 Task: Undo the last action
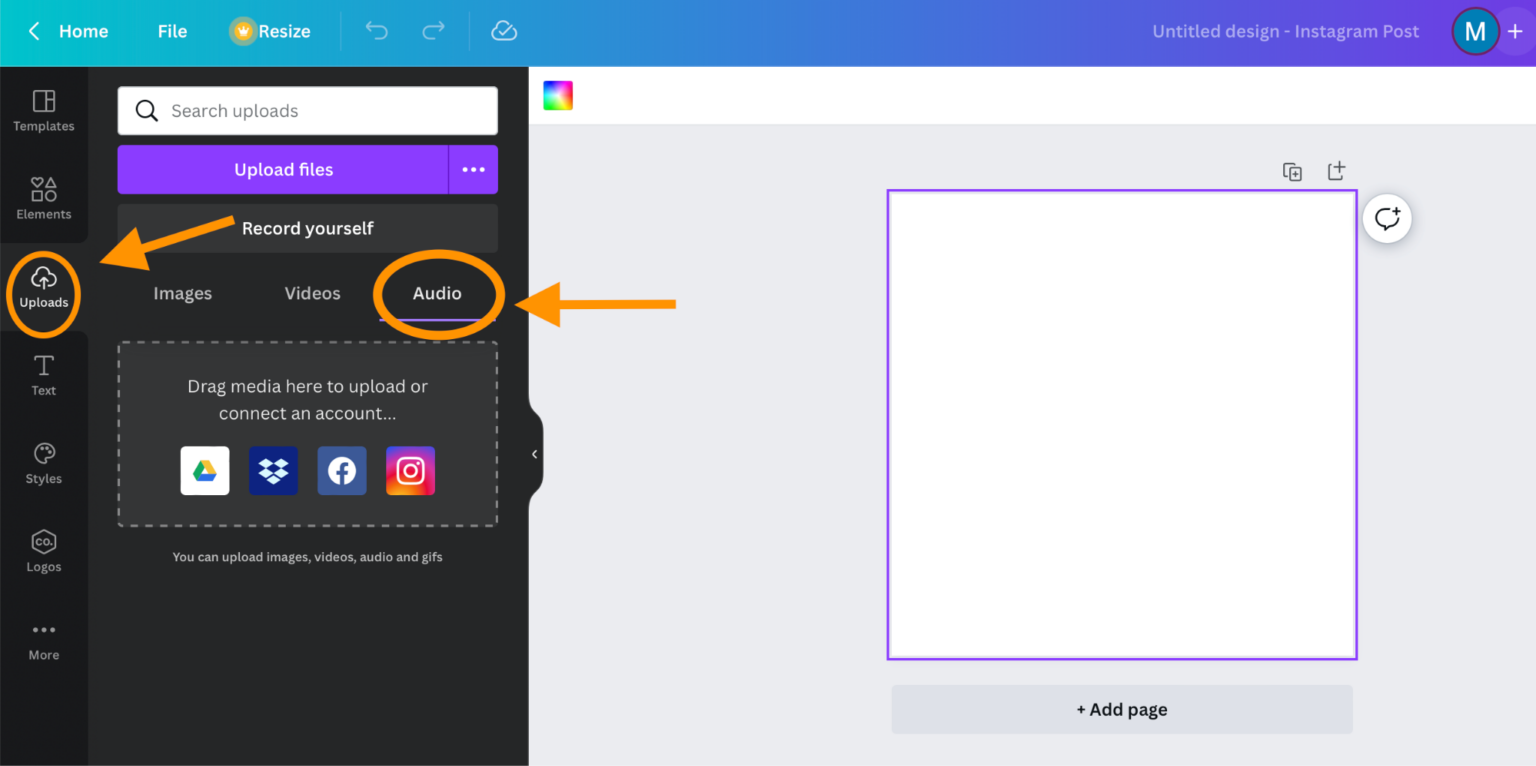(x=377, y=31)
